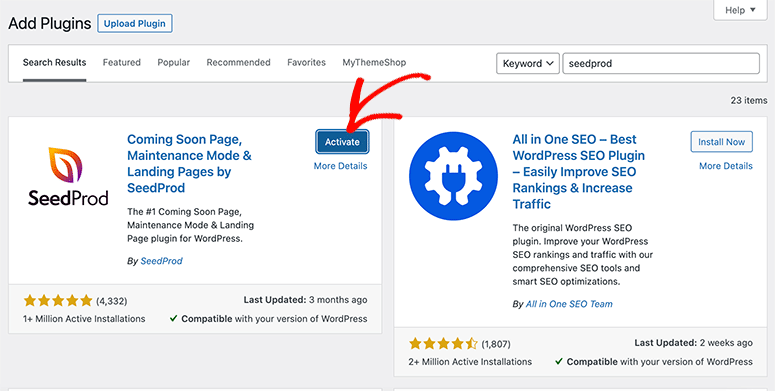Click the 1+ Million Active Installations text
Screen dimensions: 775x391
coord(84,319)
